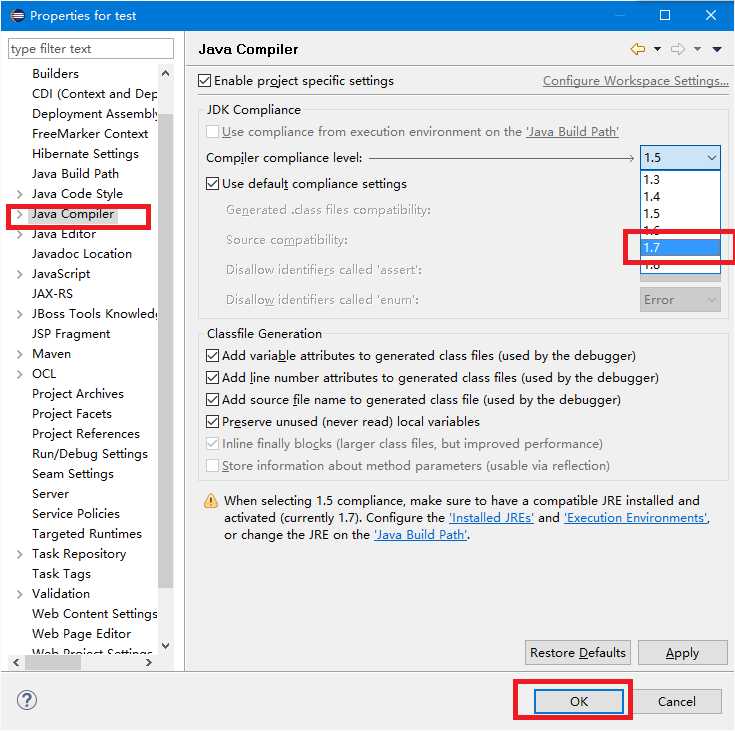The image size is (735, 731).
Task: Click the warning icon beside compliance message
Action: [211, 501]
